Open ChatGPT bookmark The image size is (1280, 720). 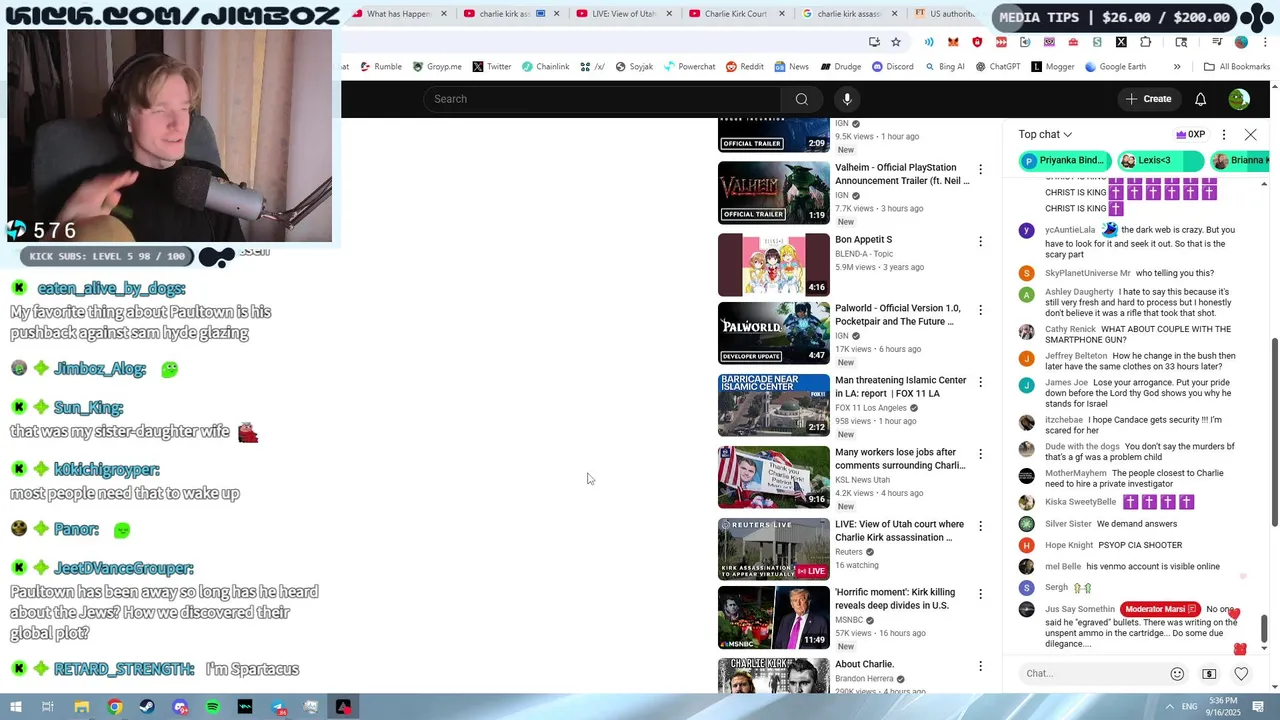997,67
